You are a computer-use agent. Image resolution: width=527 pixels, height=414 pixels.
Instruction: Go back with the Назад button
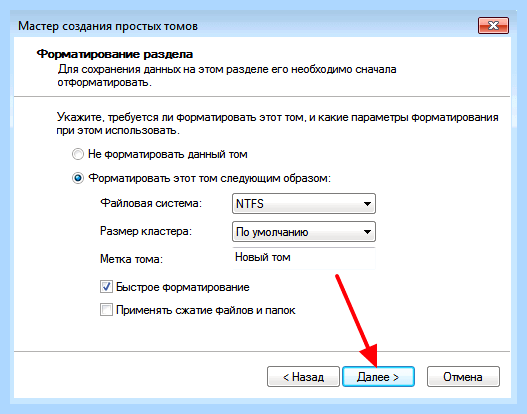[x=303, y=377]
